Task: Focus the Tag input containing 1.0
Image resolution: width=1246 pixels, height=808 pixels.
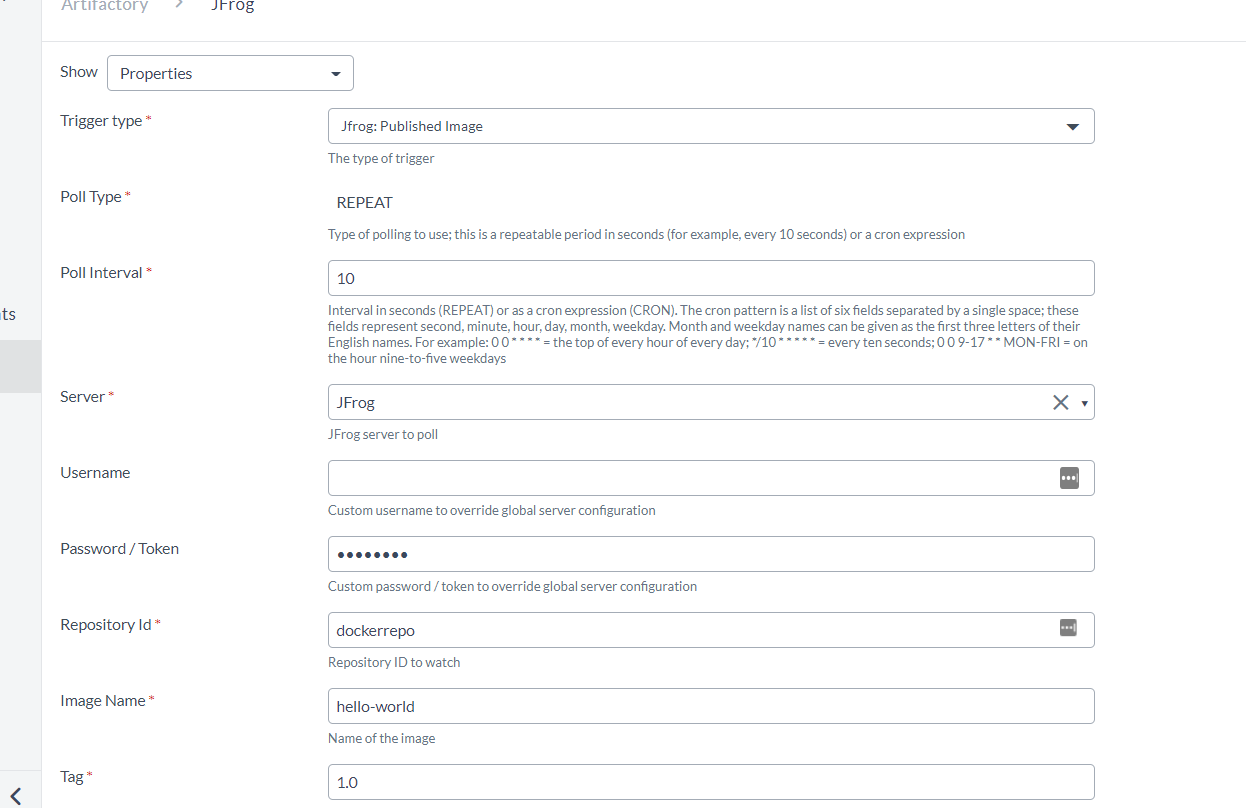Action: (x=710, y=782)
